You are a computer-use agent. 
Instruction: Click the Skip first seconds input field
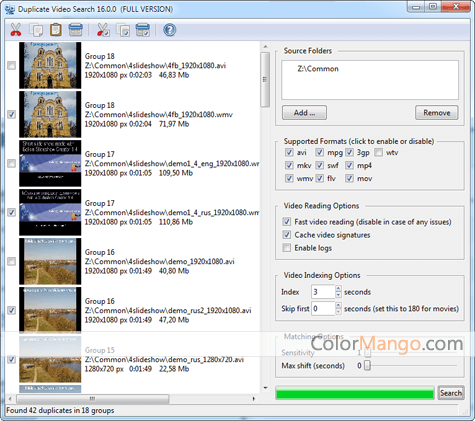pos(323,308)
